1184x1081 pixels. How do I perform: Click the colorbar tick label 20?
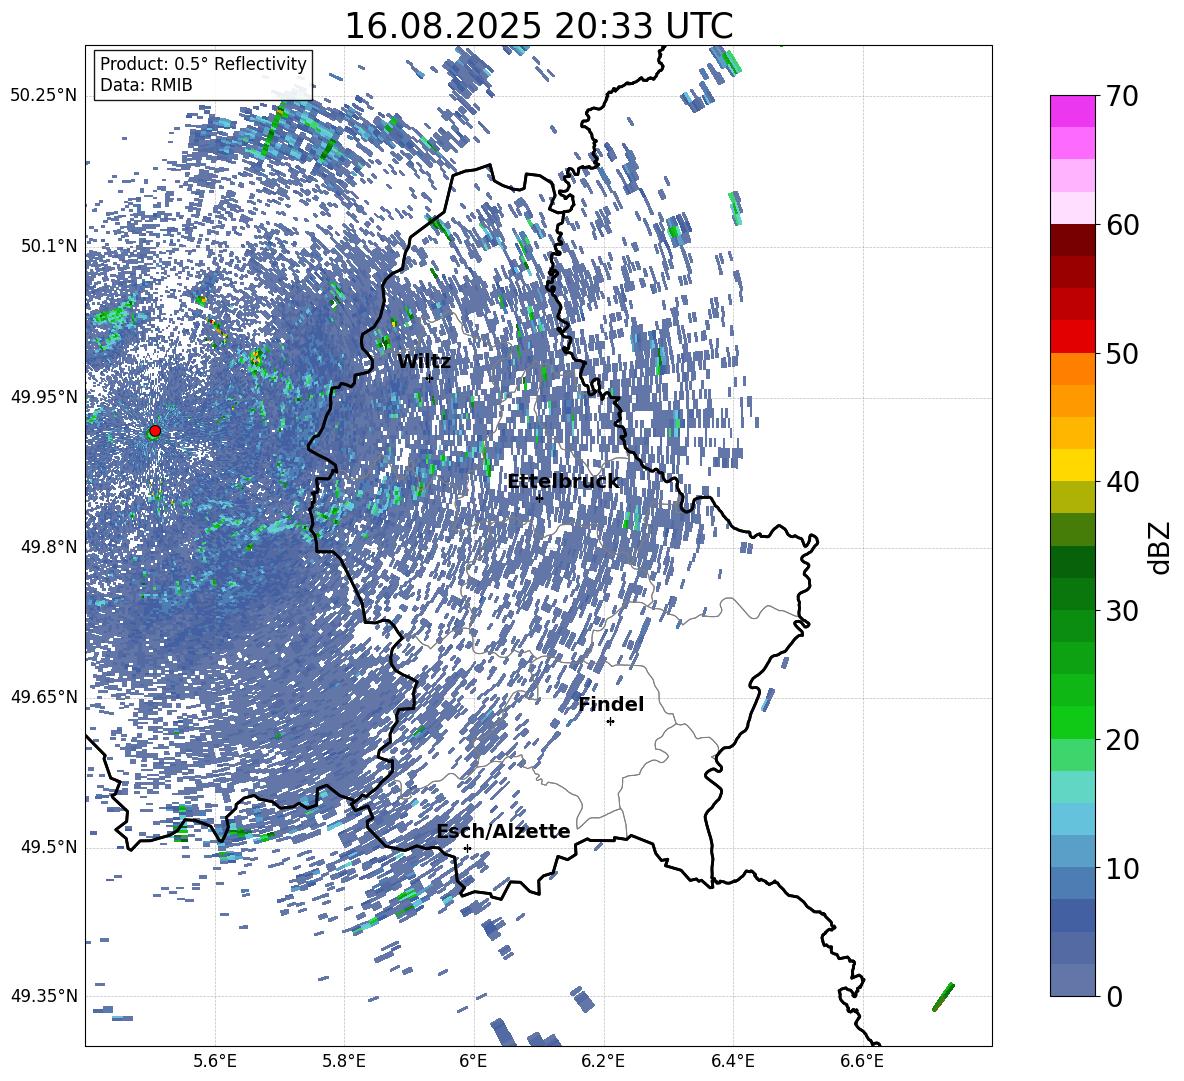pos(1121,740)
